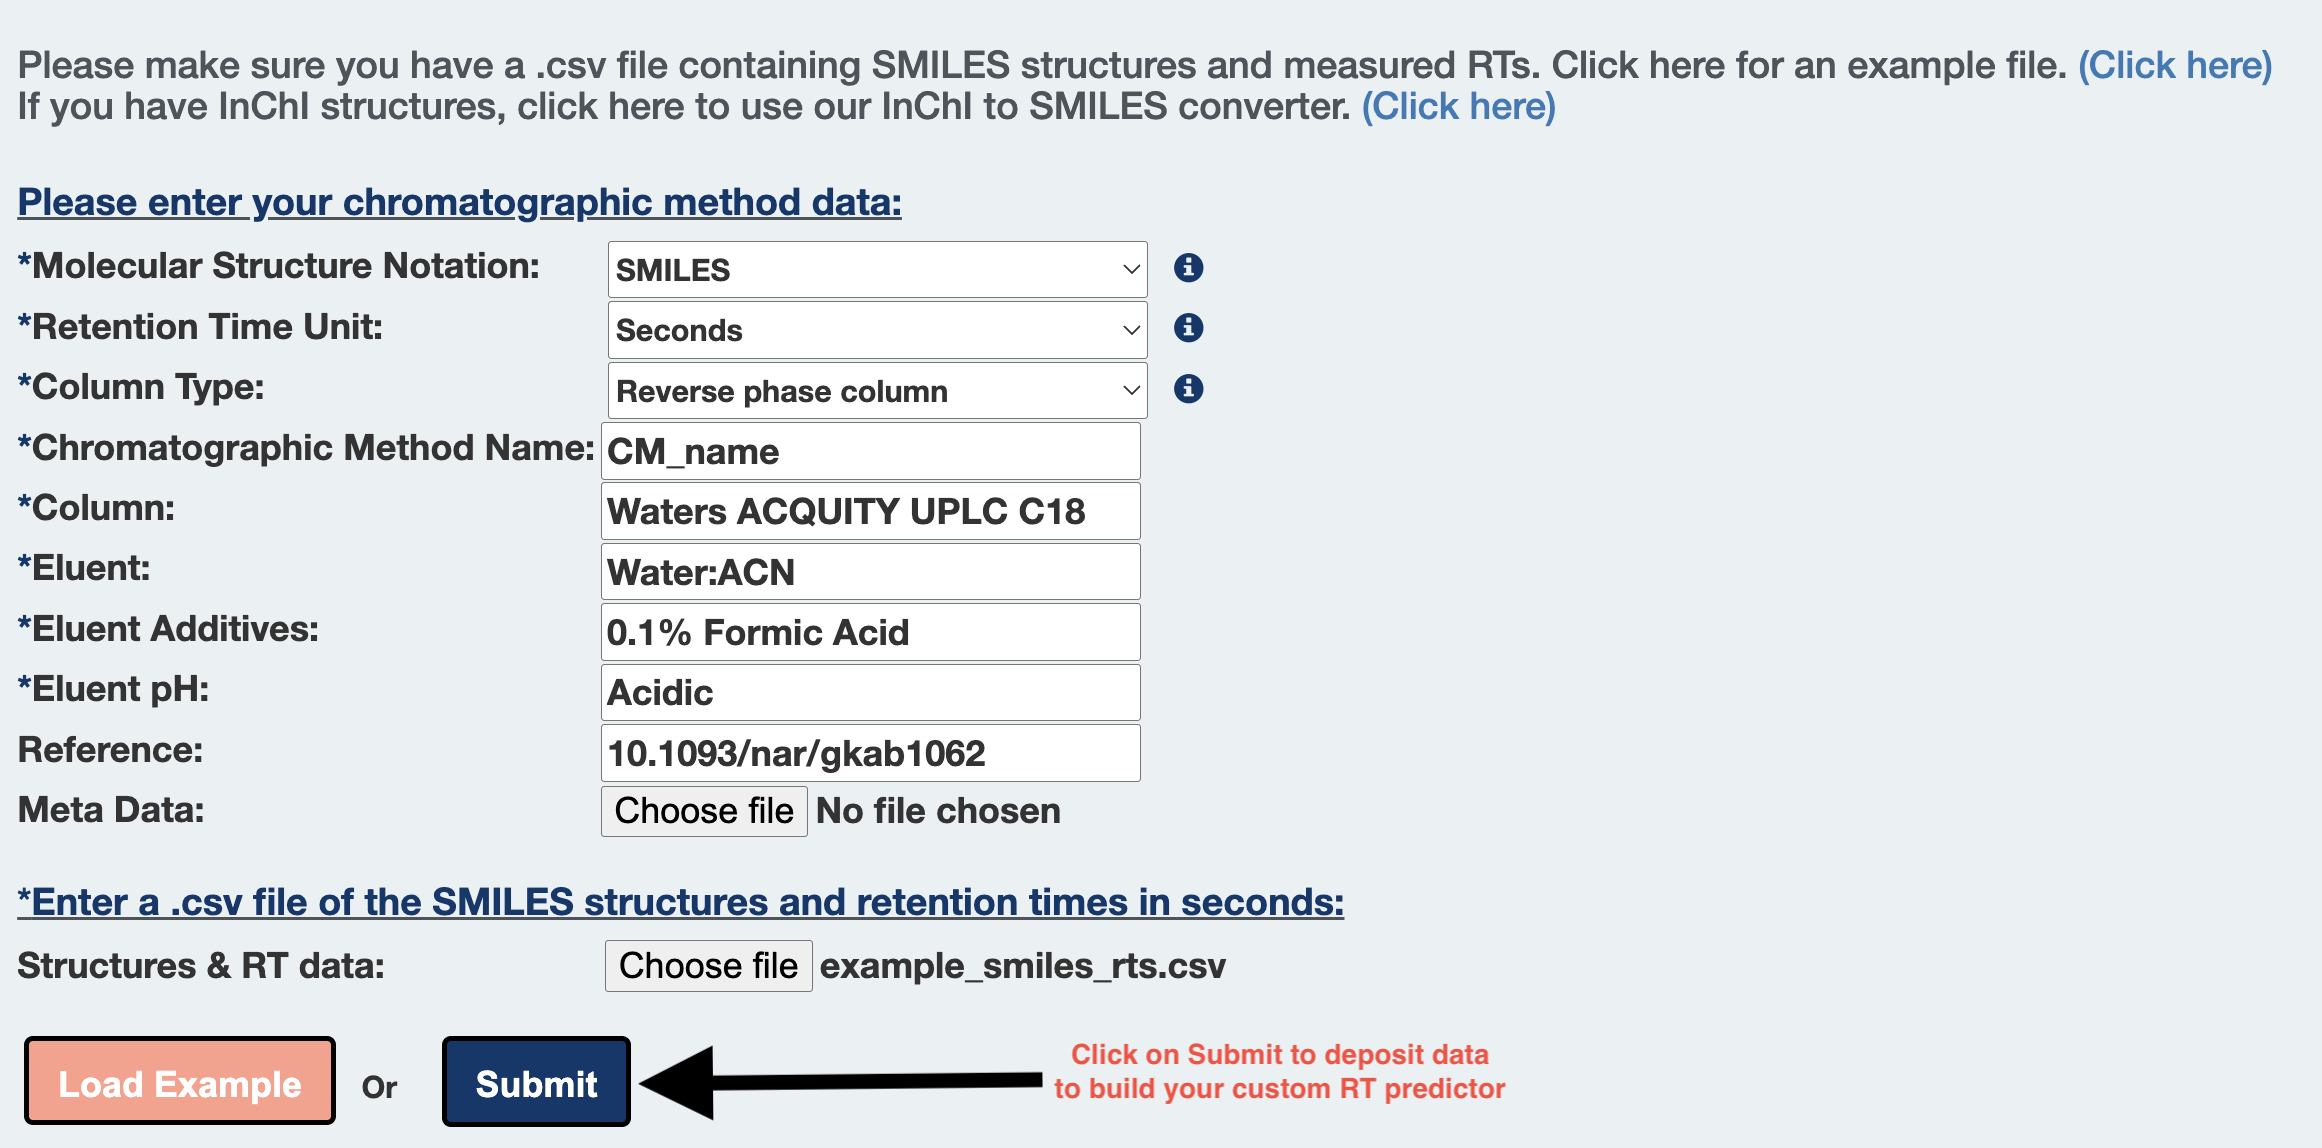Submit the chromatographic method form

(536, 1083)
